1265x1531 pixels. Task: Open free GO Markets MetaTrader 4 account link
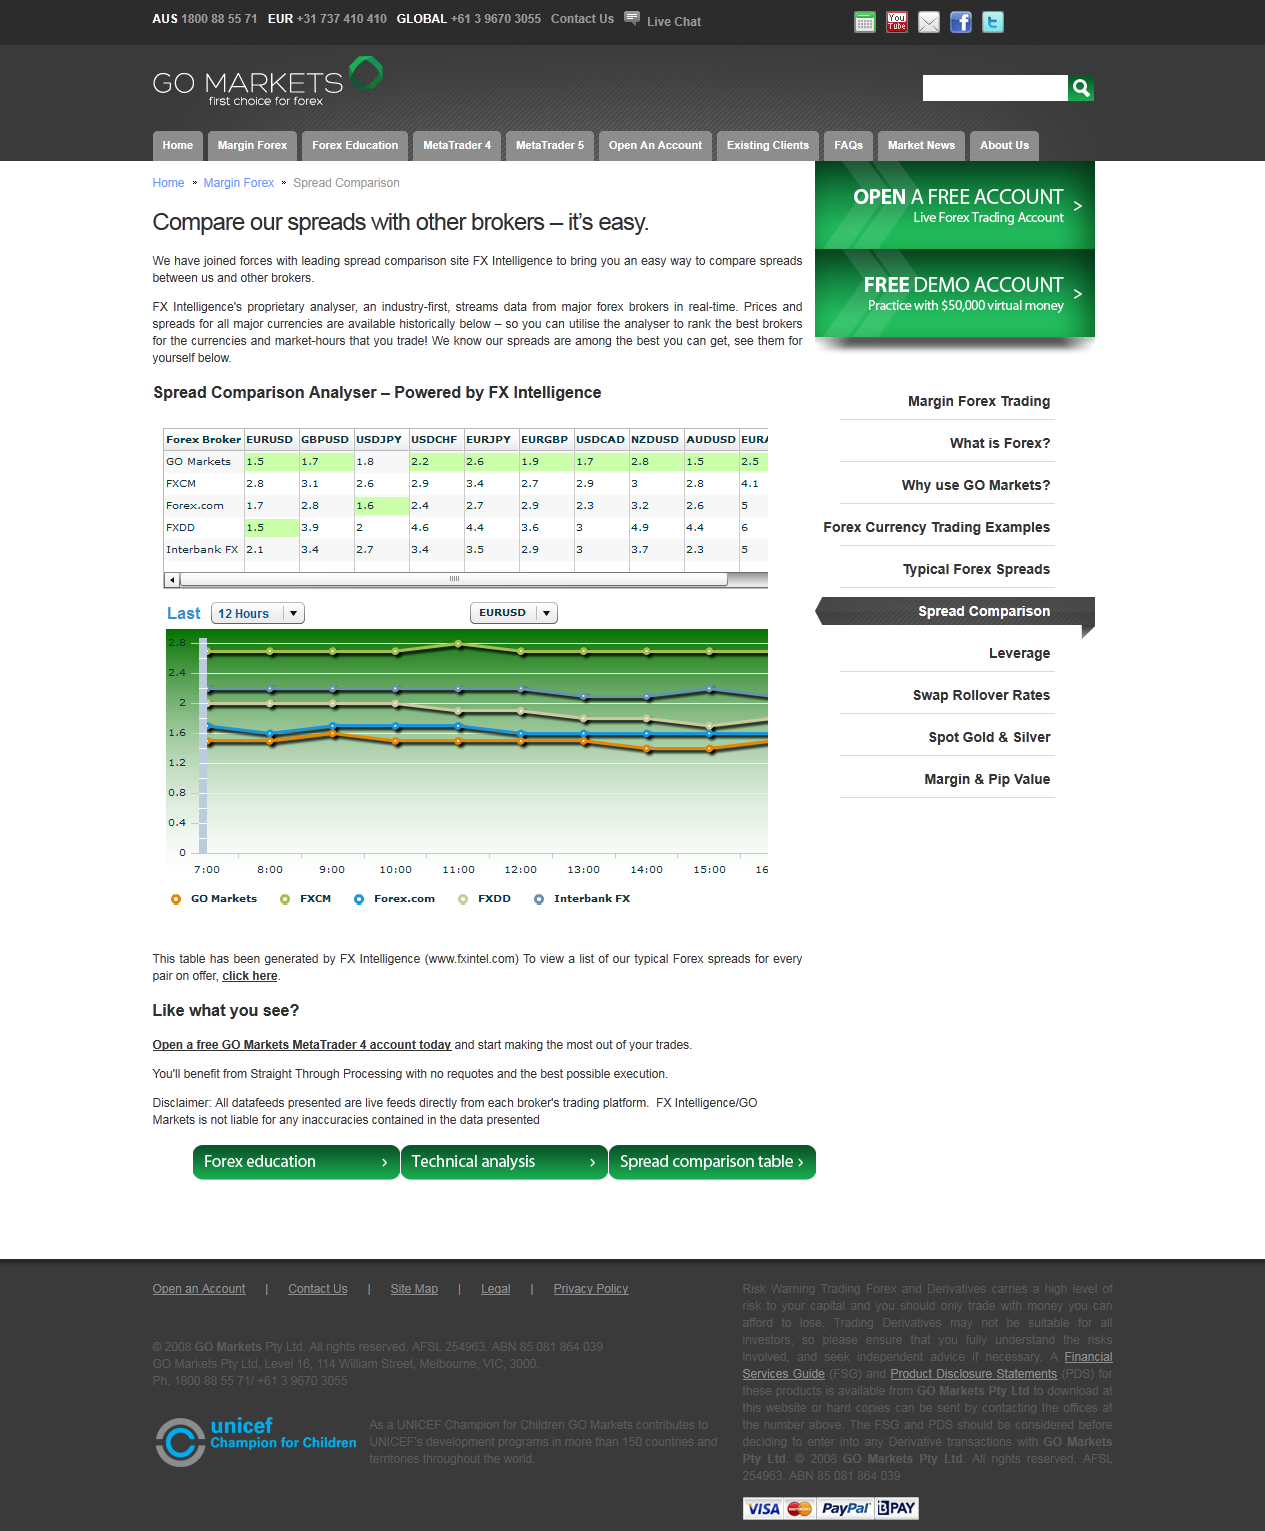click(x=302, y=1045)
